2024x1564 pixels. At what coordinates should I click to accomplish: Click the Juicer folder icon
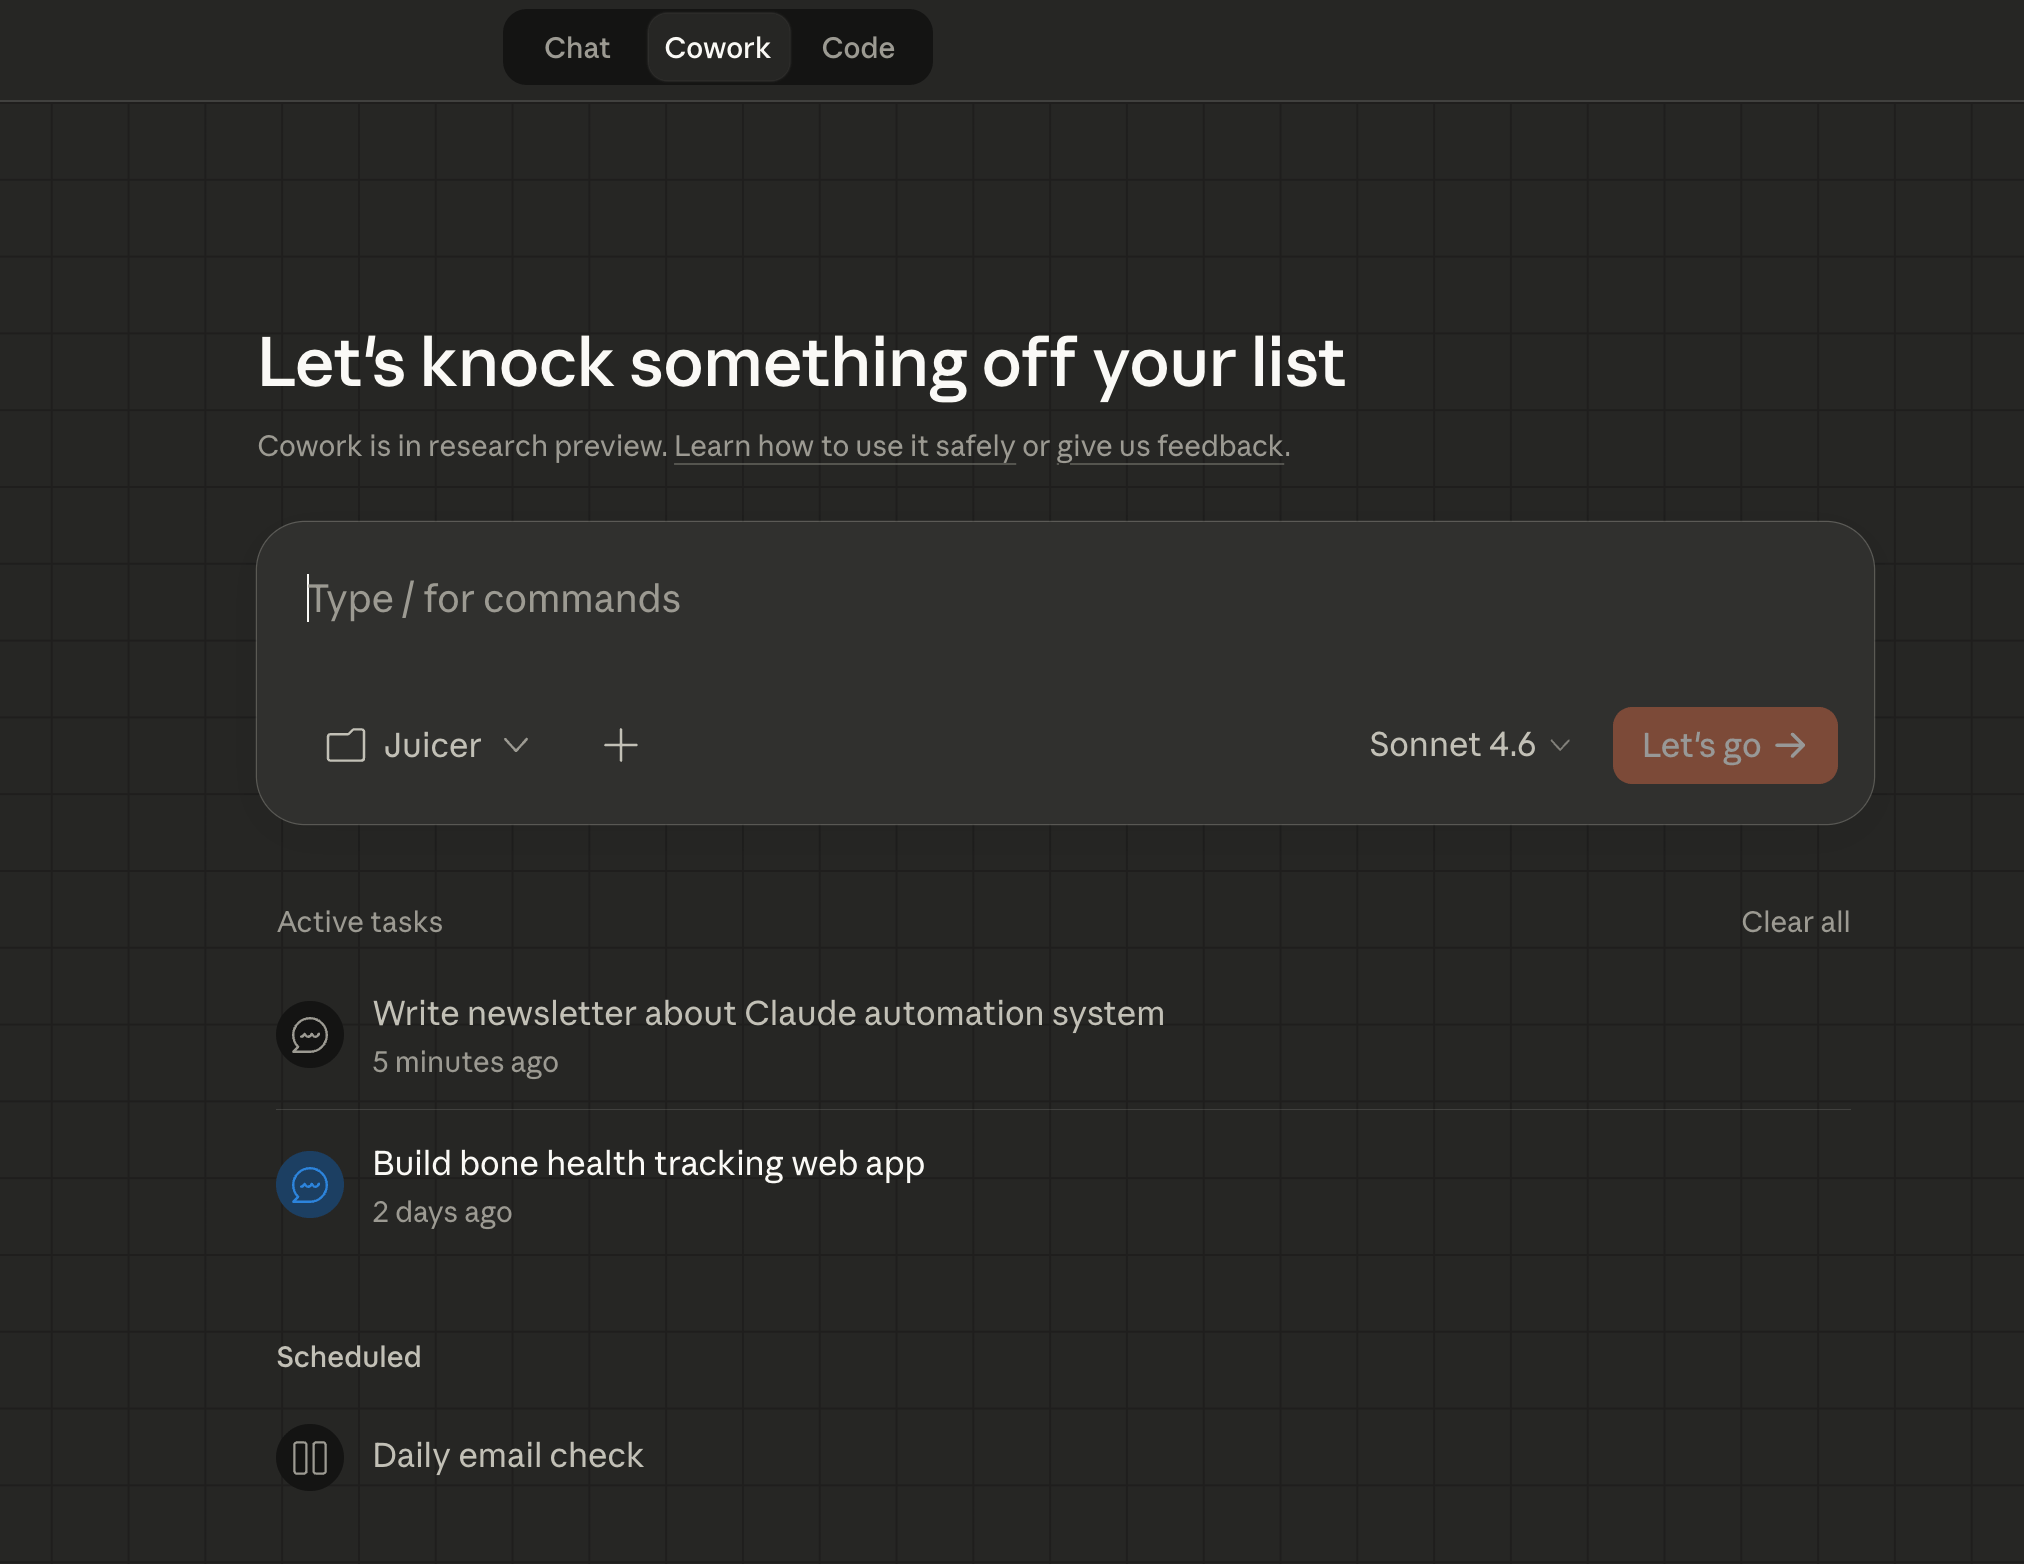tap(346, 745)
